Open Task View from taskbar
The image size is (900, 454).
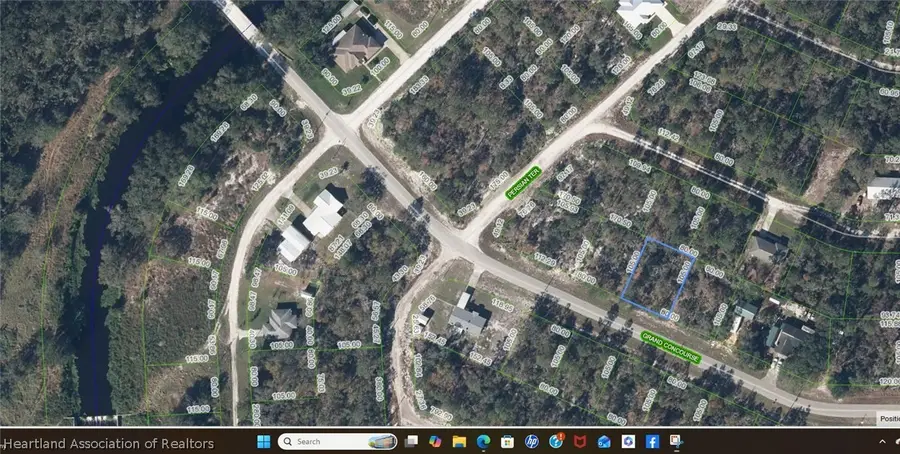(x=411, y=441)
